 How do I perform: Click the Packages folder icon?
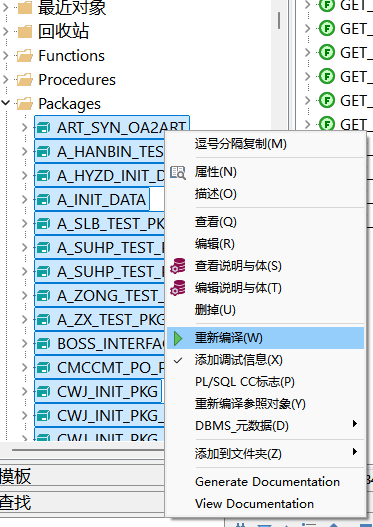[25, 104]
